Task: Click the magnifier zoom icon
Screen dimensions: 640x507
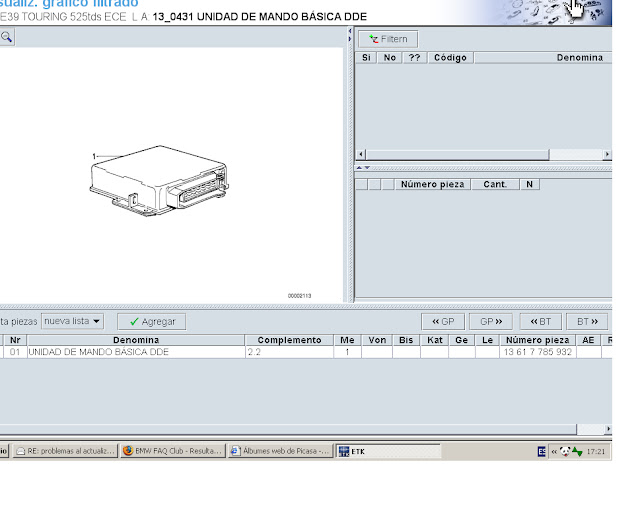Action: tap(6, 37)
